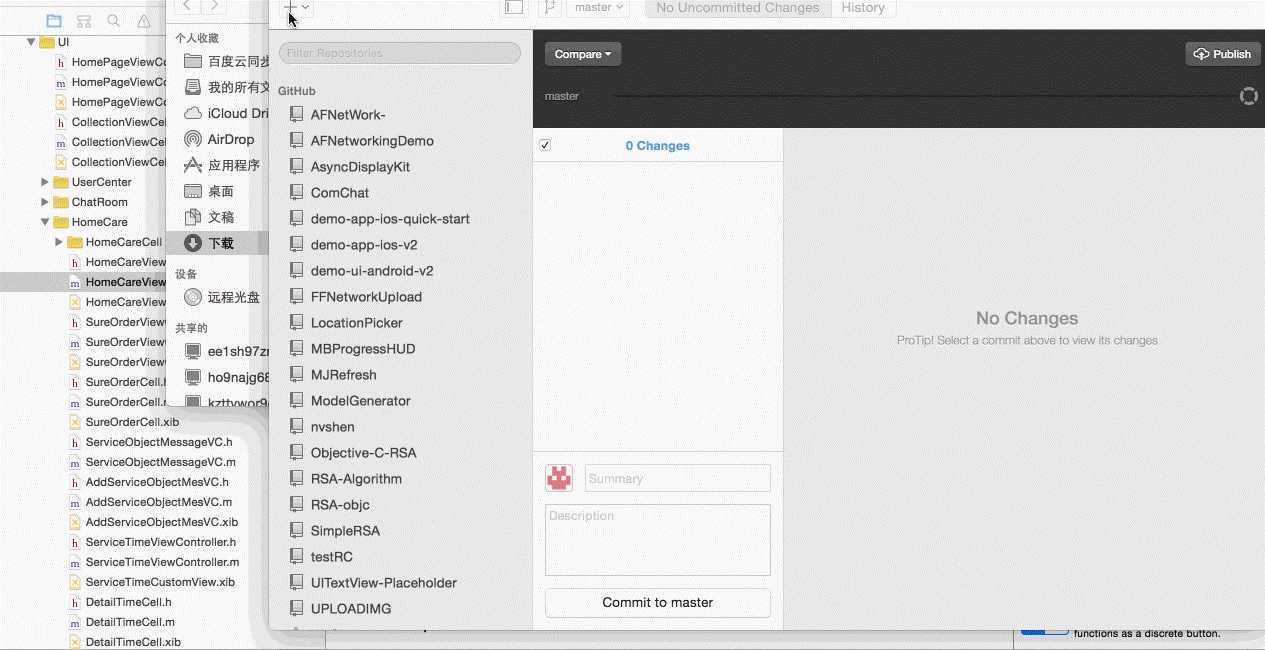Toggle the select all changes checkbox
This screenshot has width=1265, height=650.
545,145
